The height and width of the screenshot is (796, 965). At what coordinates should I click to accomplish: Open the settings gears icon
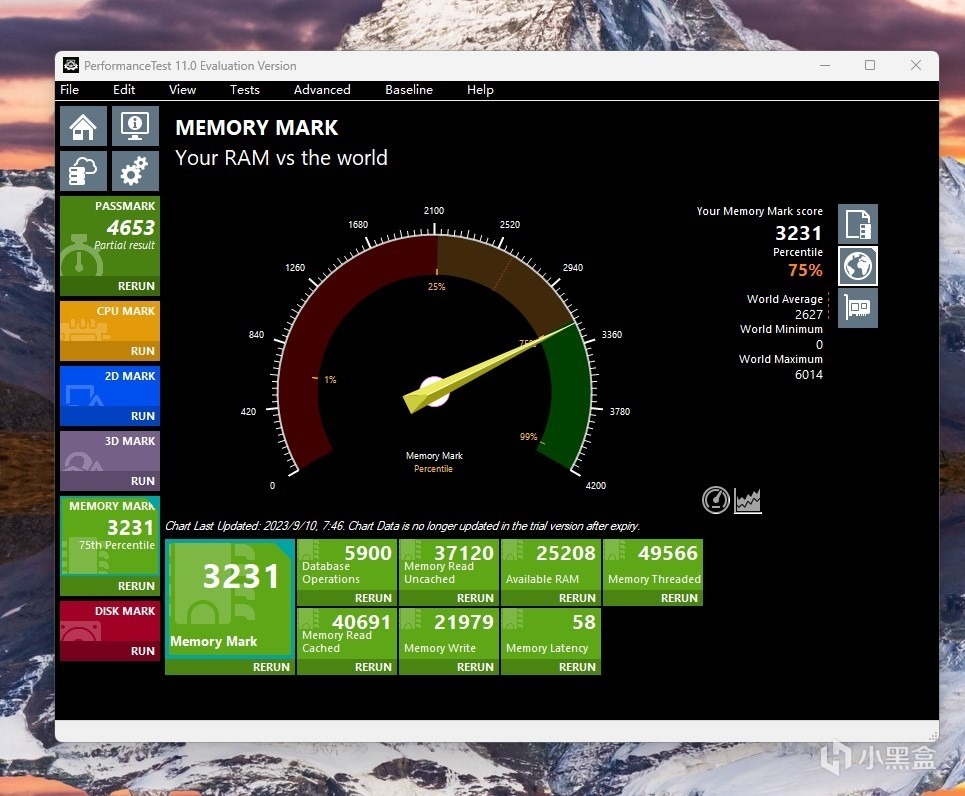coord(135,171)
